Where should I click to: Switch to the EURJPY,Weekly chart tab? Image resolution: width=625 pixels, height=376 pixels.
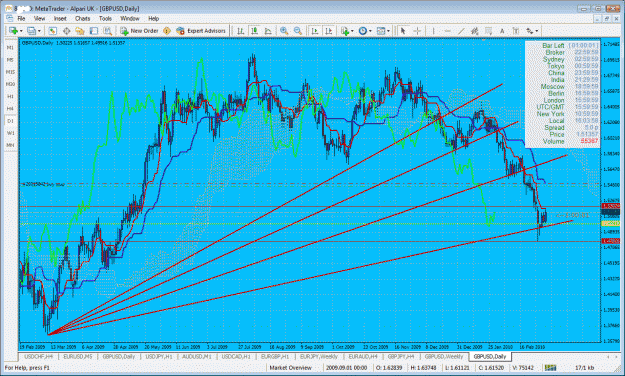[x=318, y=357]
